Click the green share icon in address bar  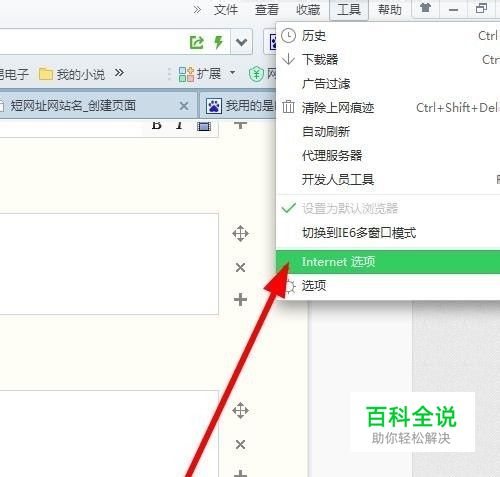tap(196, 42)
